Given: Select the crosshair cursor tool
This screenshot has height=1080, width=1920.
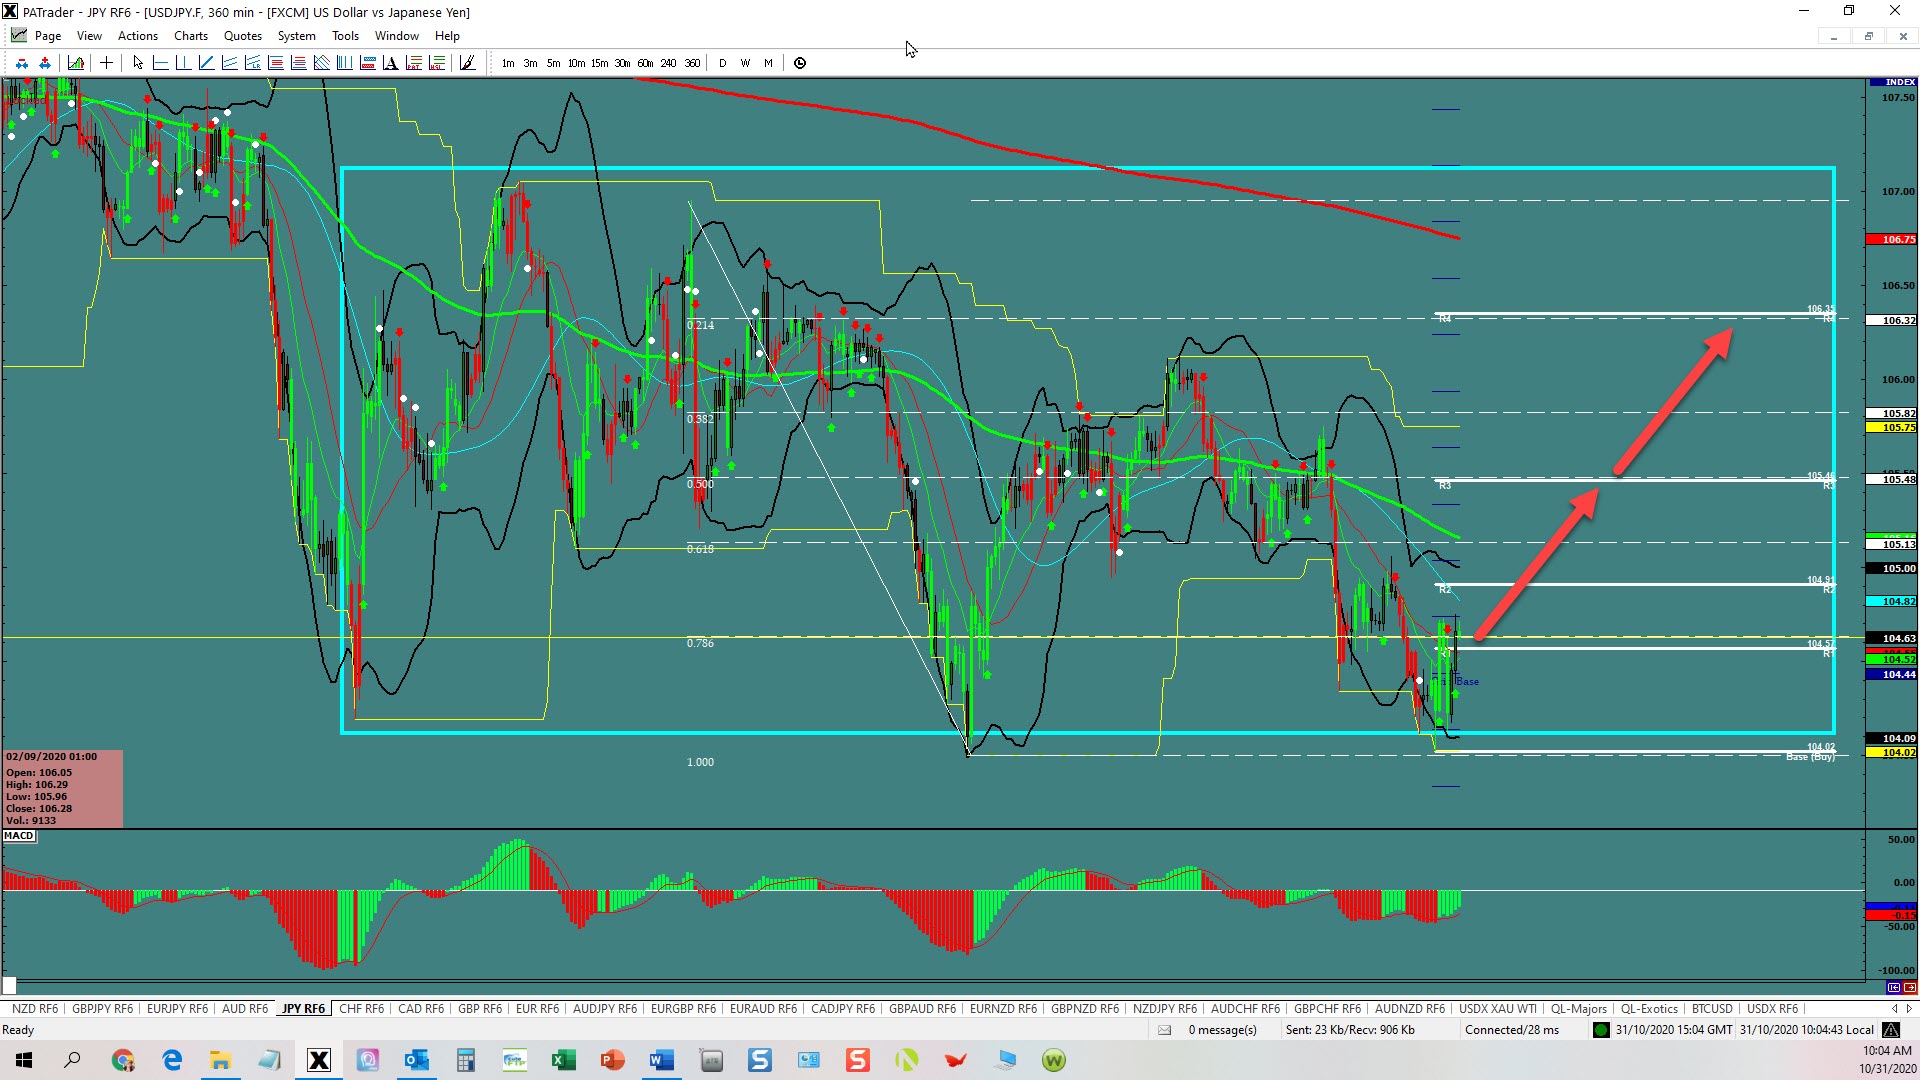Looking at the screenshot, I should [x=106, y=63].
